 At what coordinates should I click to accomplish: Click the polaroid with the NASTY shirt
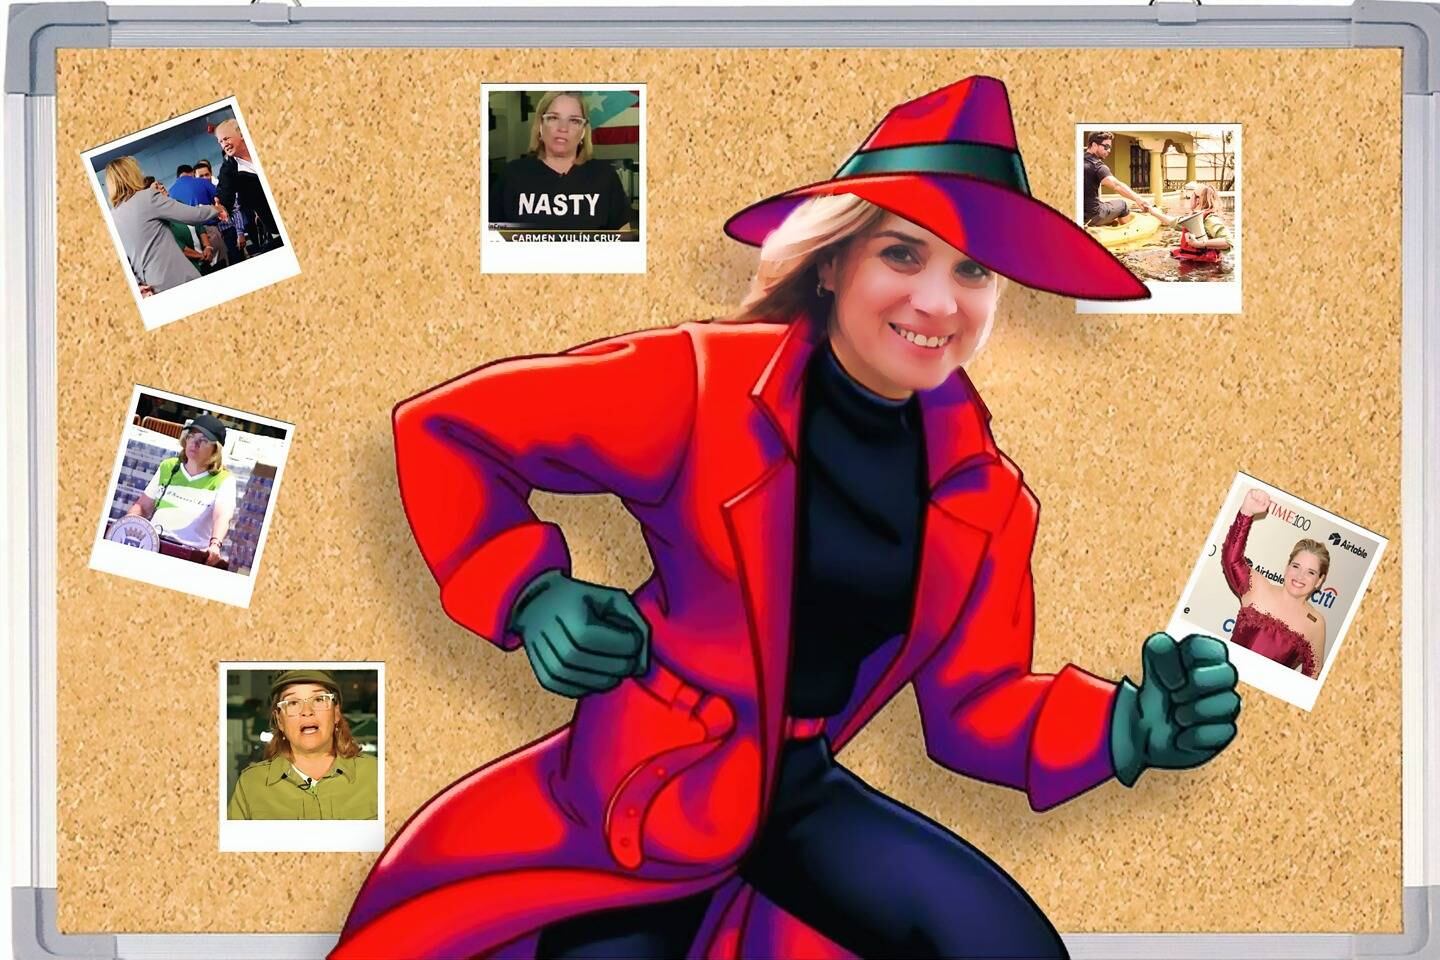563,178
